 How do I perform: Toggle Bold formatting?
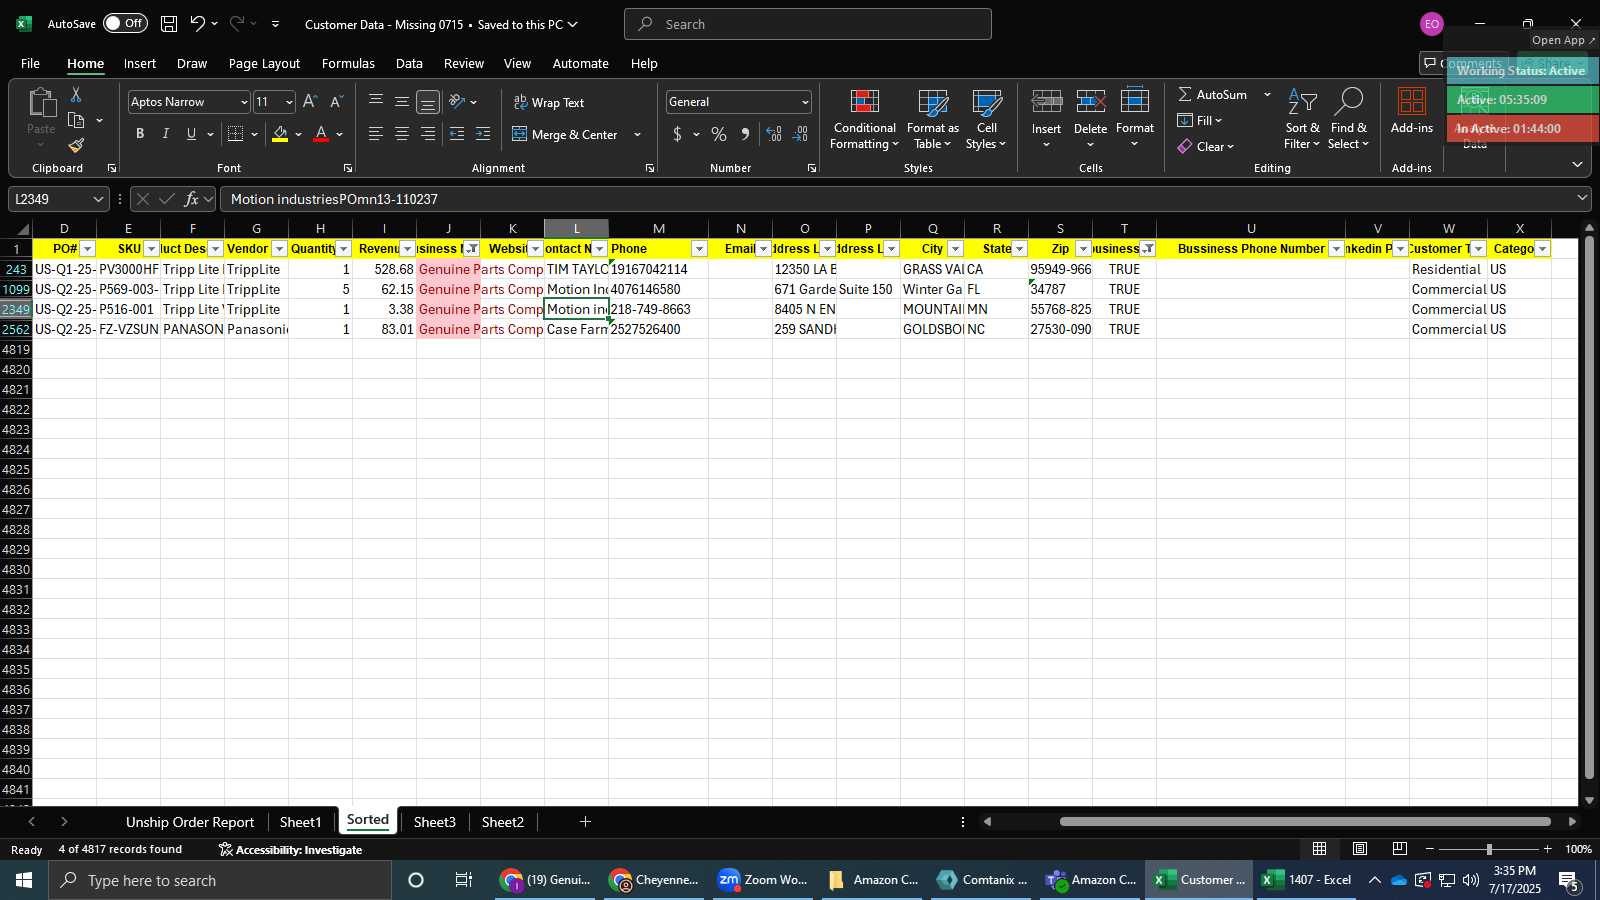tap(140, 134)
